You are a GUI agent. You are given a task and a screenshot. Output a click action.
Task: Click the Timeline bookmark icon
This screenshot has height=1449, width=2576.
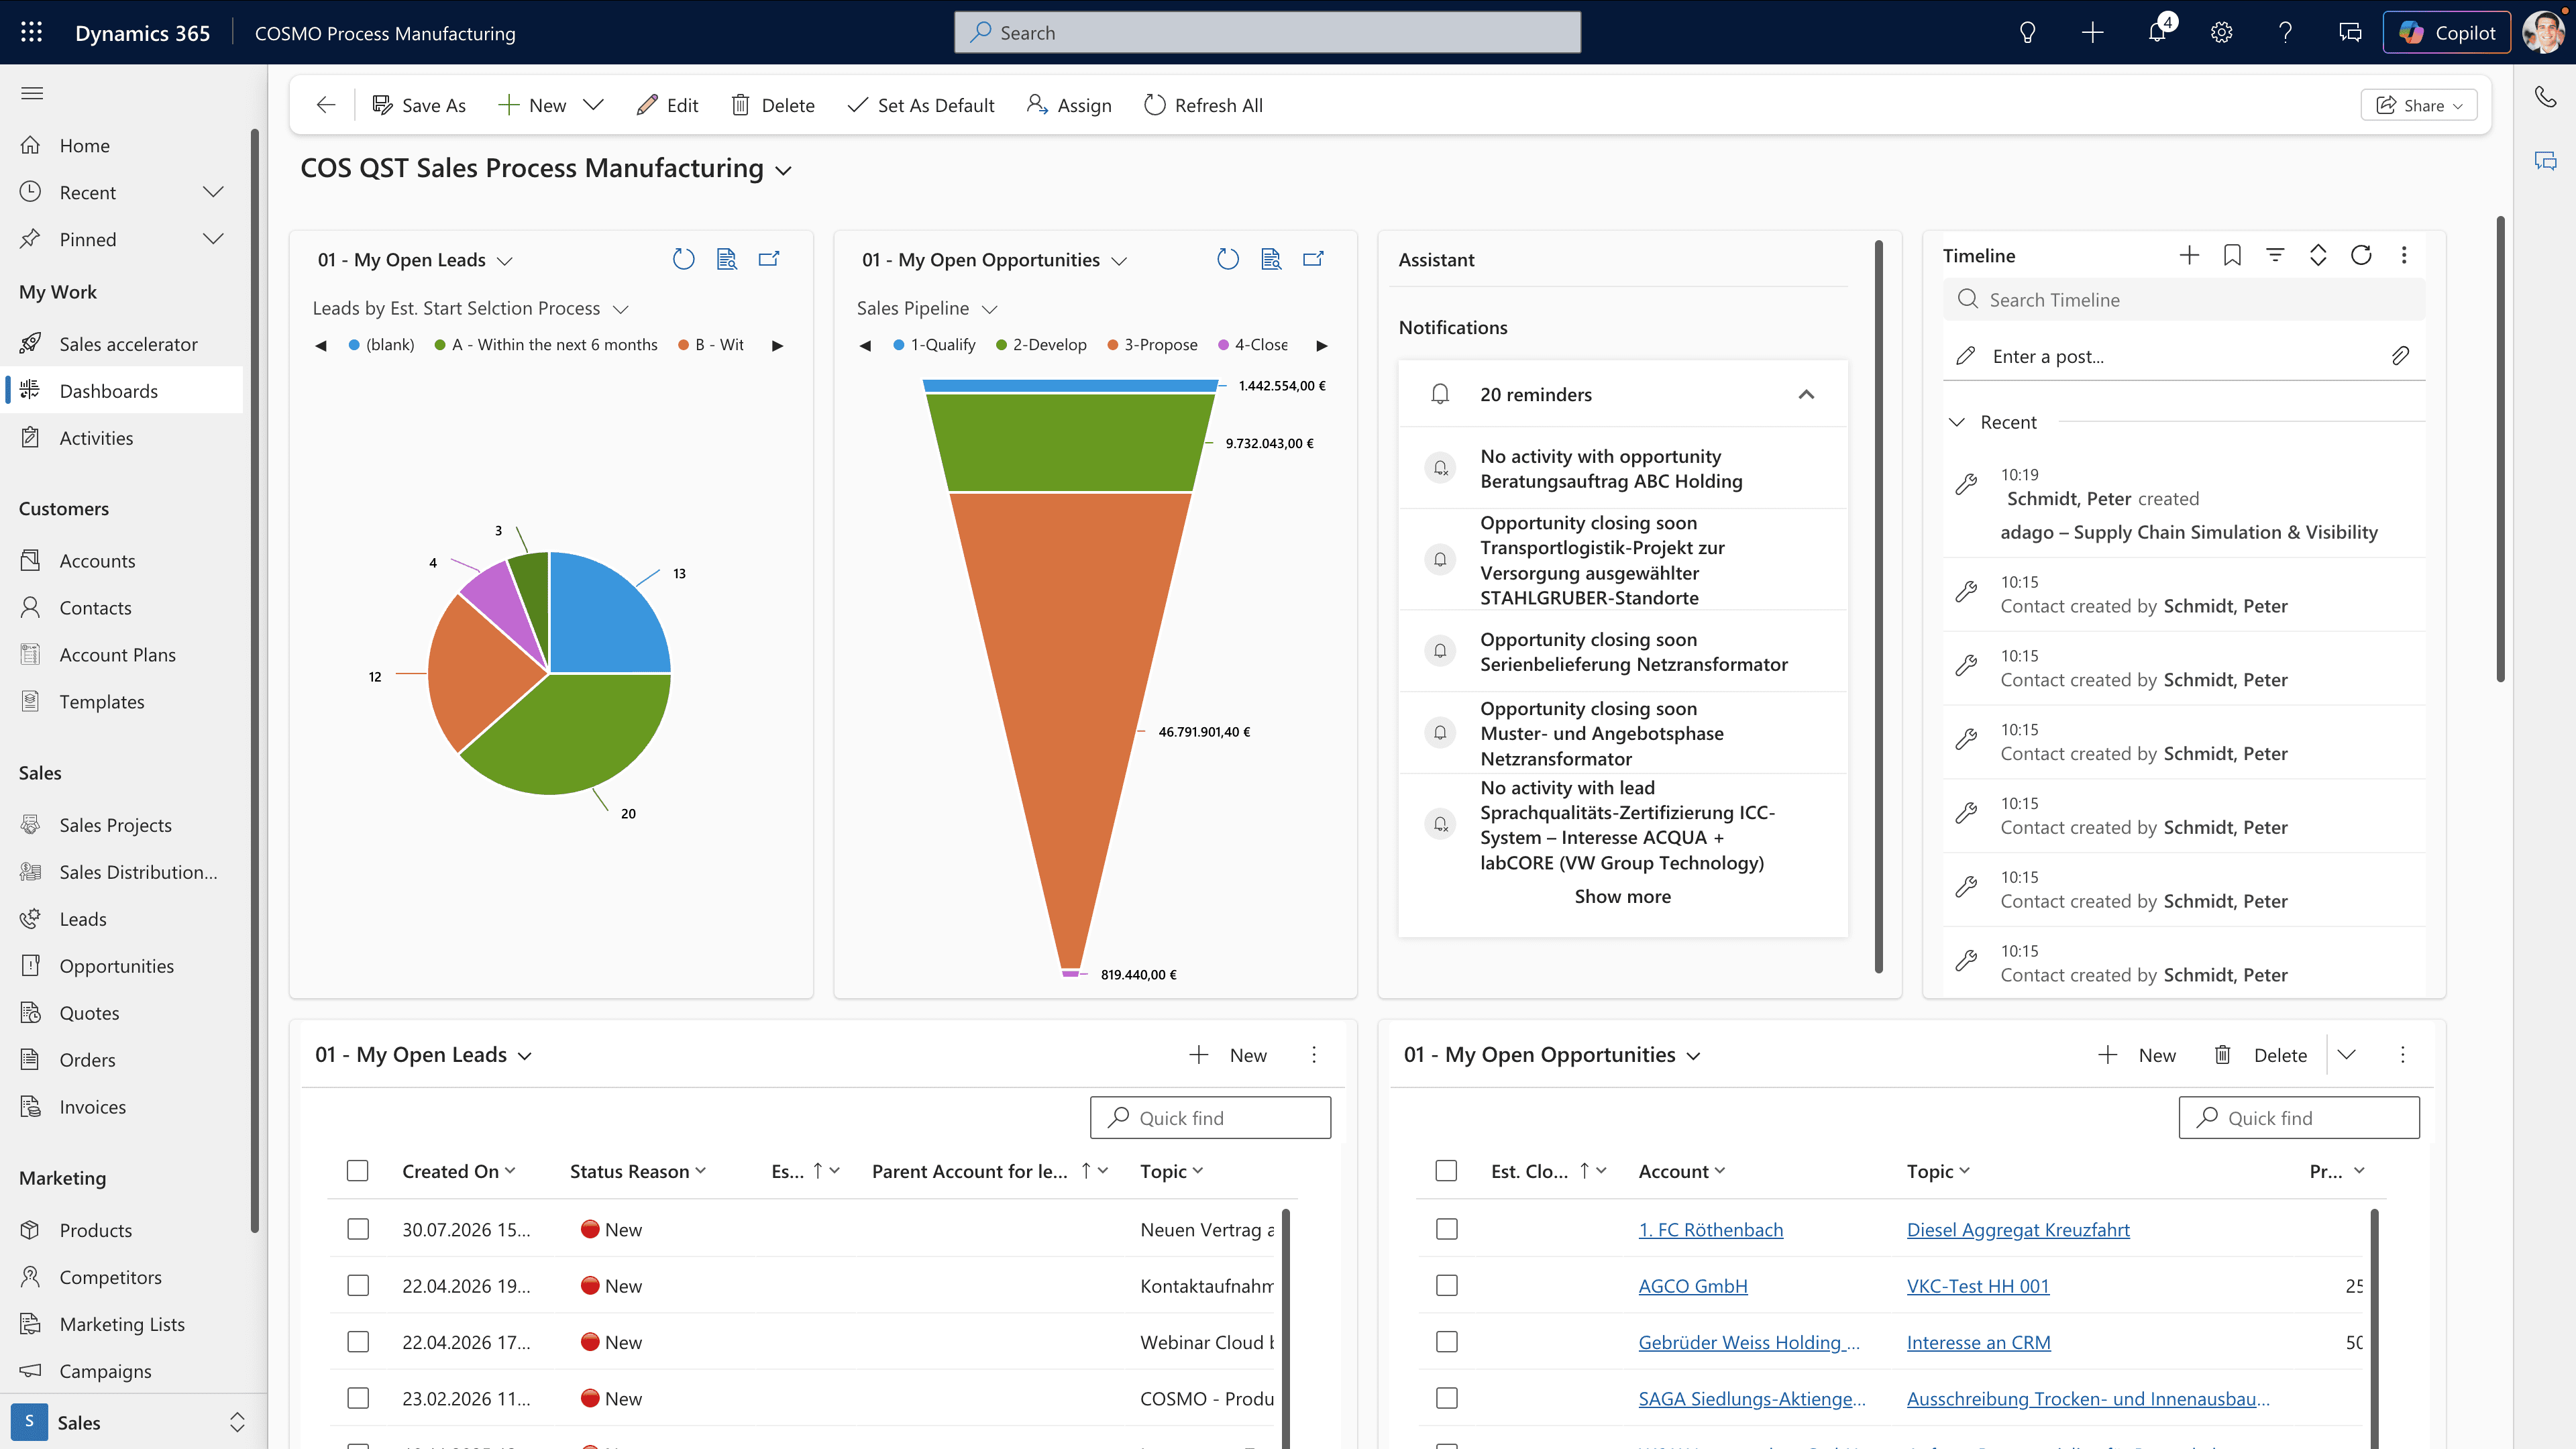coord(2232,255)
